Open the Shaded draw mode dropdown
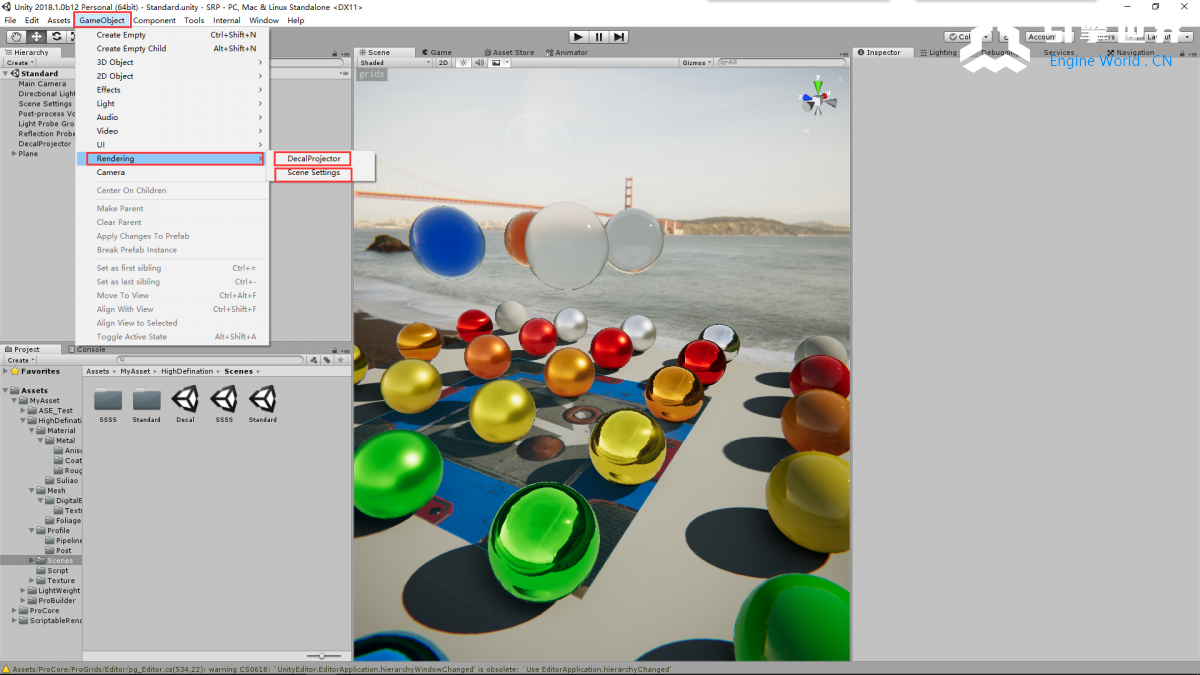1200x675 pixels. click(x=394, y=62)
